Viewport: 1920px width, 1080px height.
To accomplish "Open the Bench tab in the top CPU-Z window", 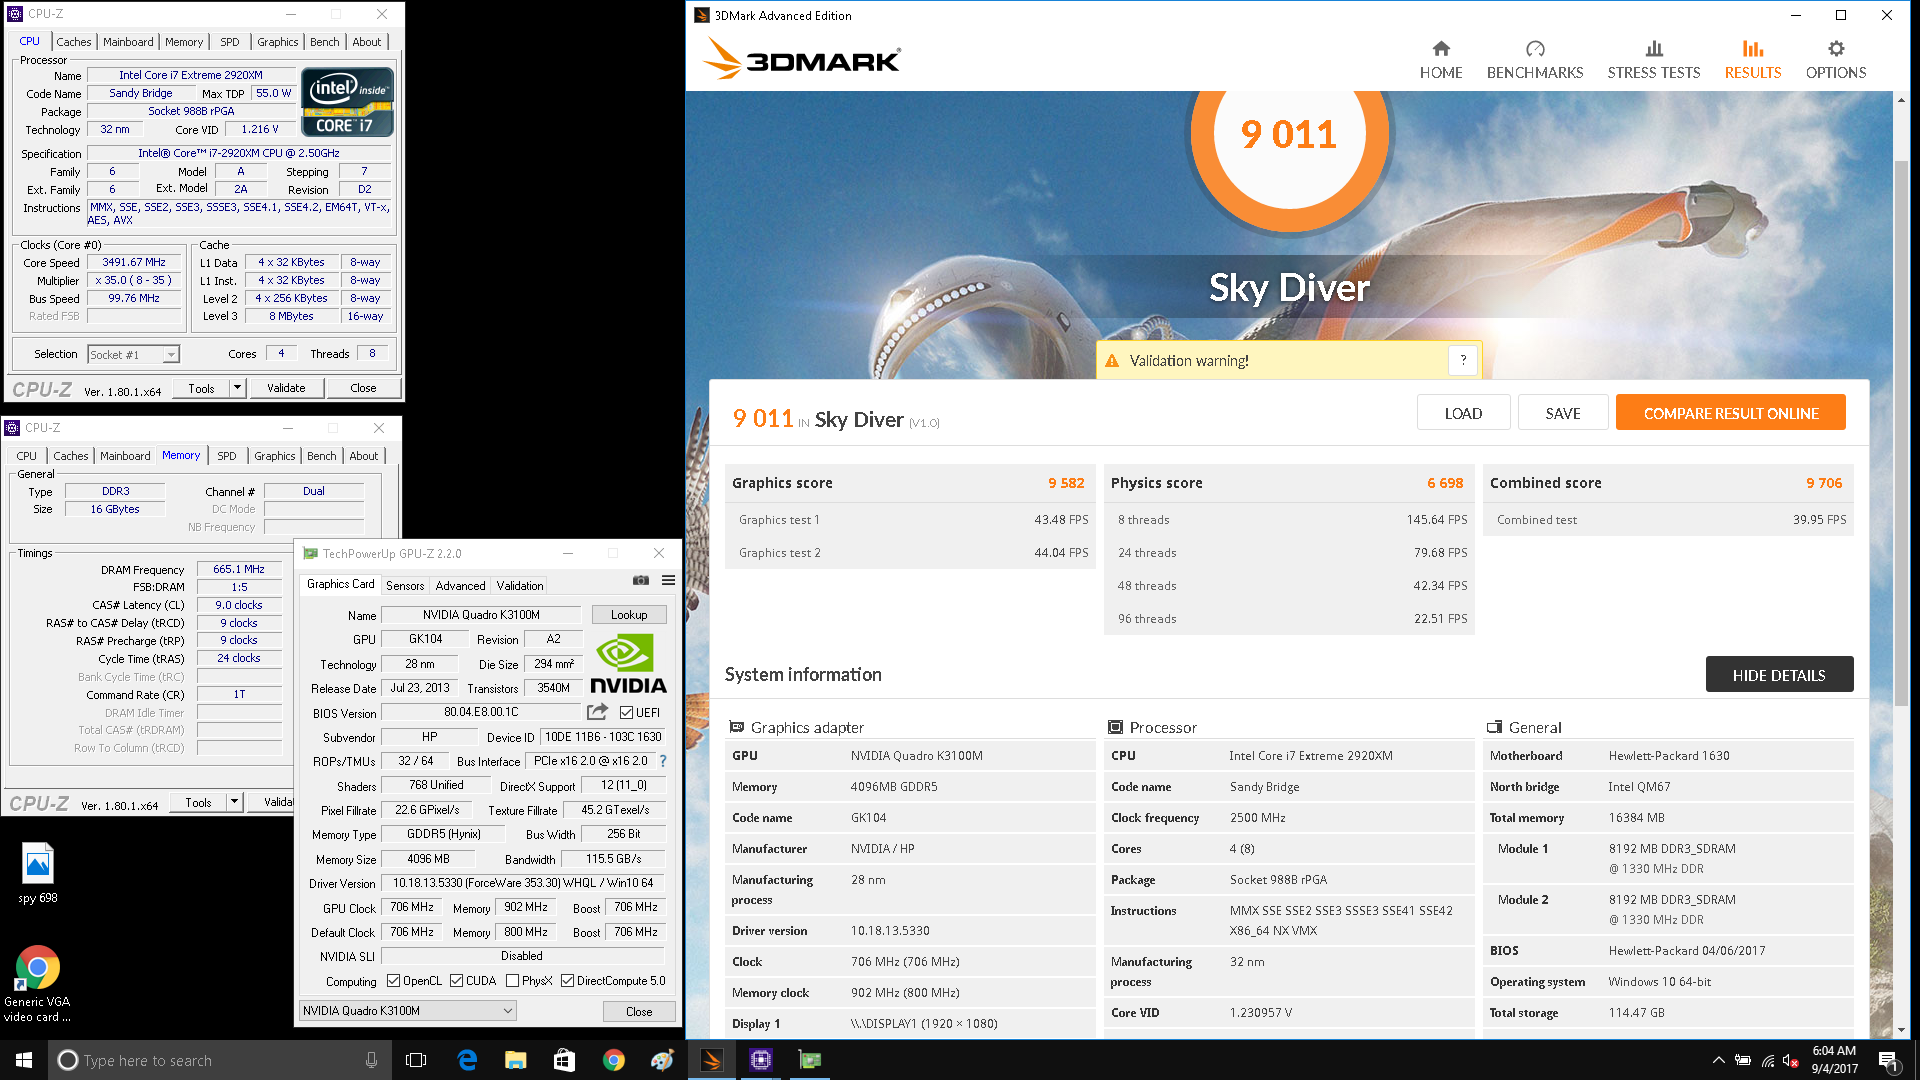I will point(324,42).
